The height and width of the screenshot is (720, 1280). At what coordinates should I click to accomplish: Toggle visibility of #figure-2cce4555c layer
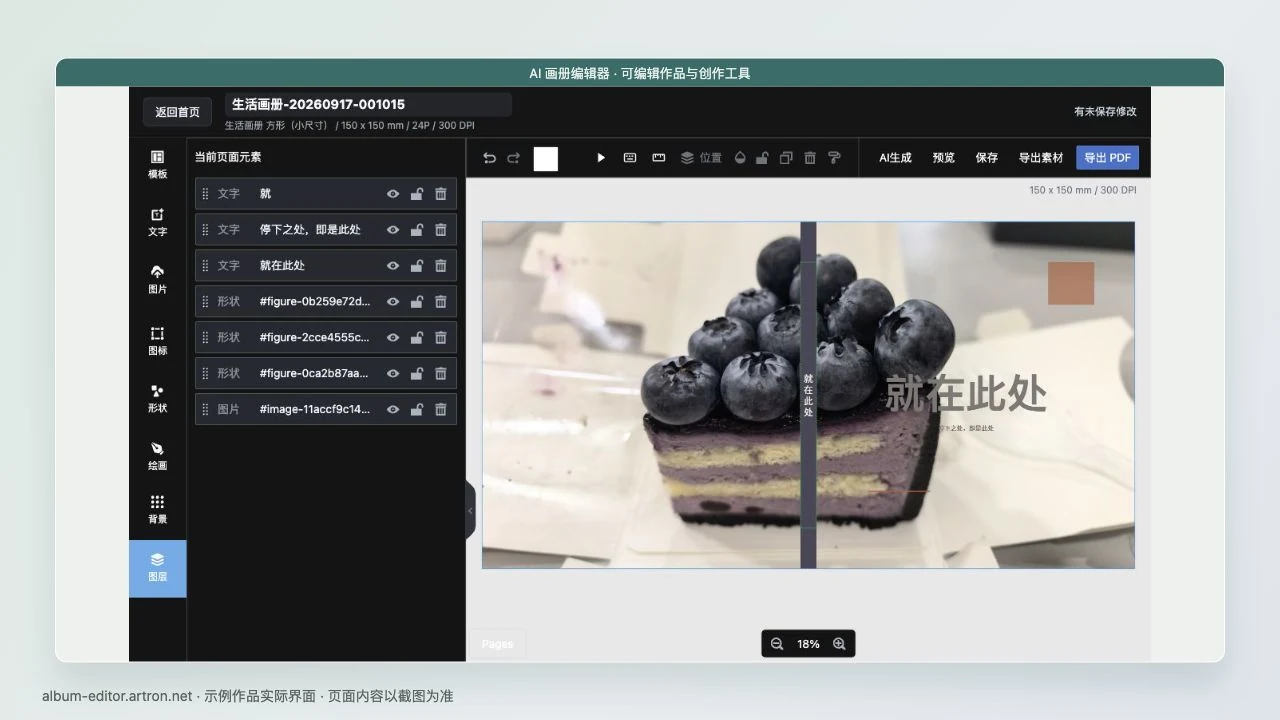[393, 337]
